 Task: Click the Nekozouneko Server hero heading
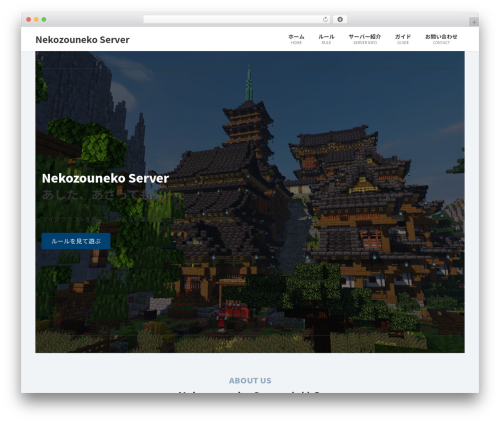(105, 178)
